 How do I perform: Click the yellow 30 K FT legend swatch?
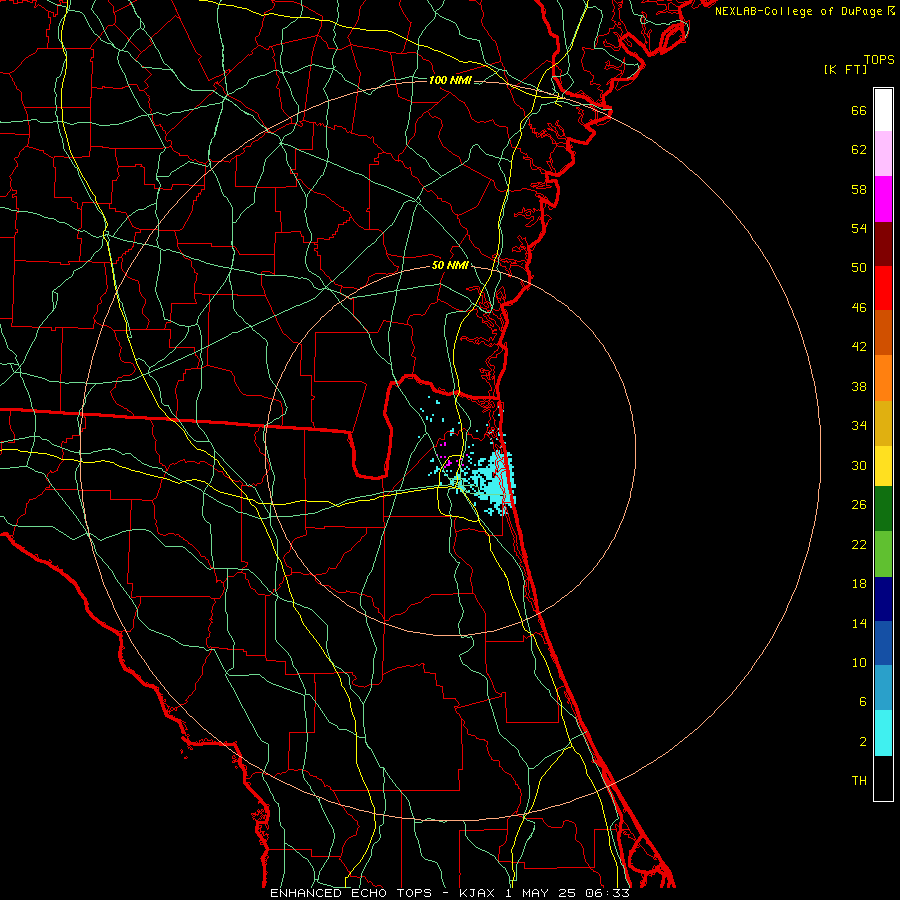(x=883, y=466)
